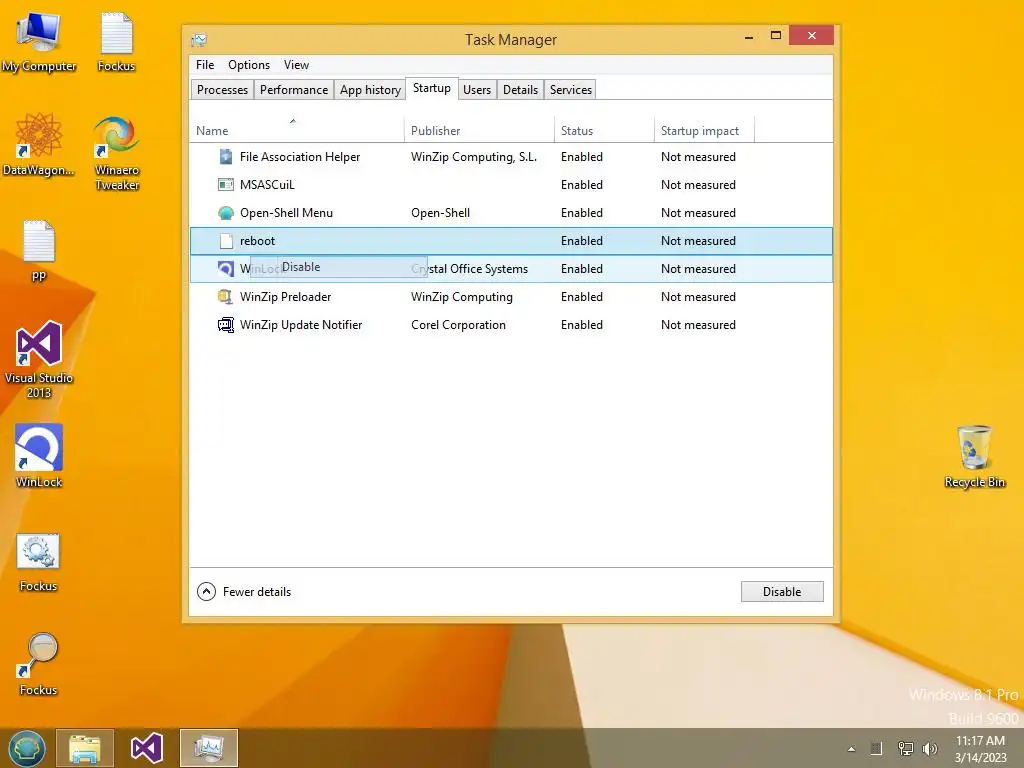Click the WinLock startup entry icon
Screen dimensions: 1024x768
tap(225, 268)
